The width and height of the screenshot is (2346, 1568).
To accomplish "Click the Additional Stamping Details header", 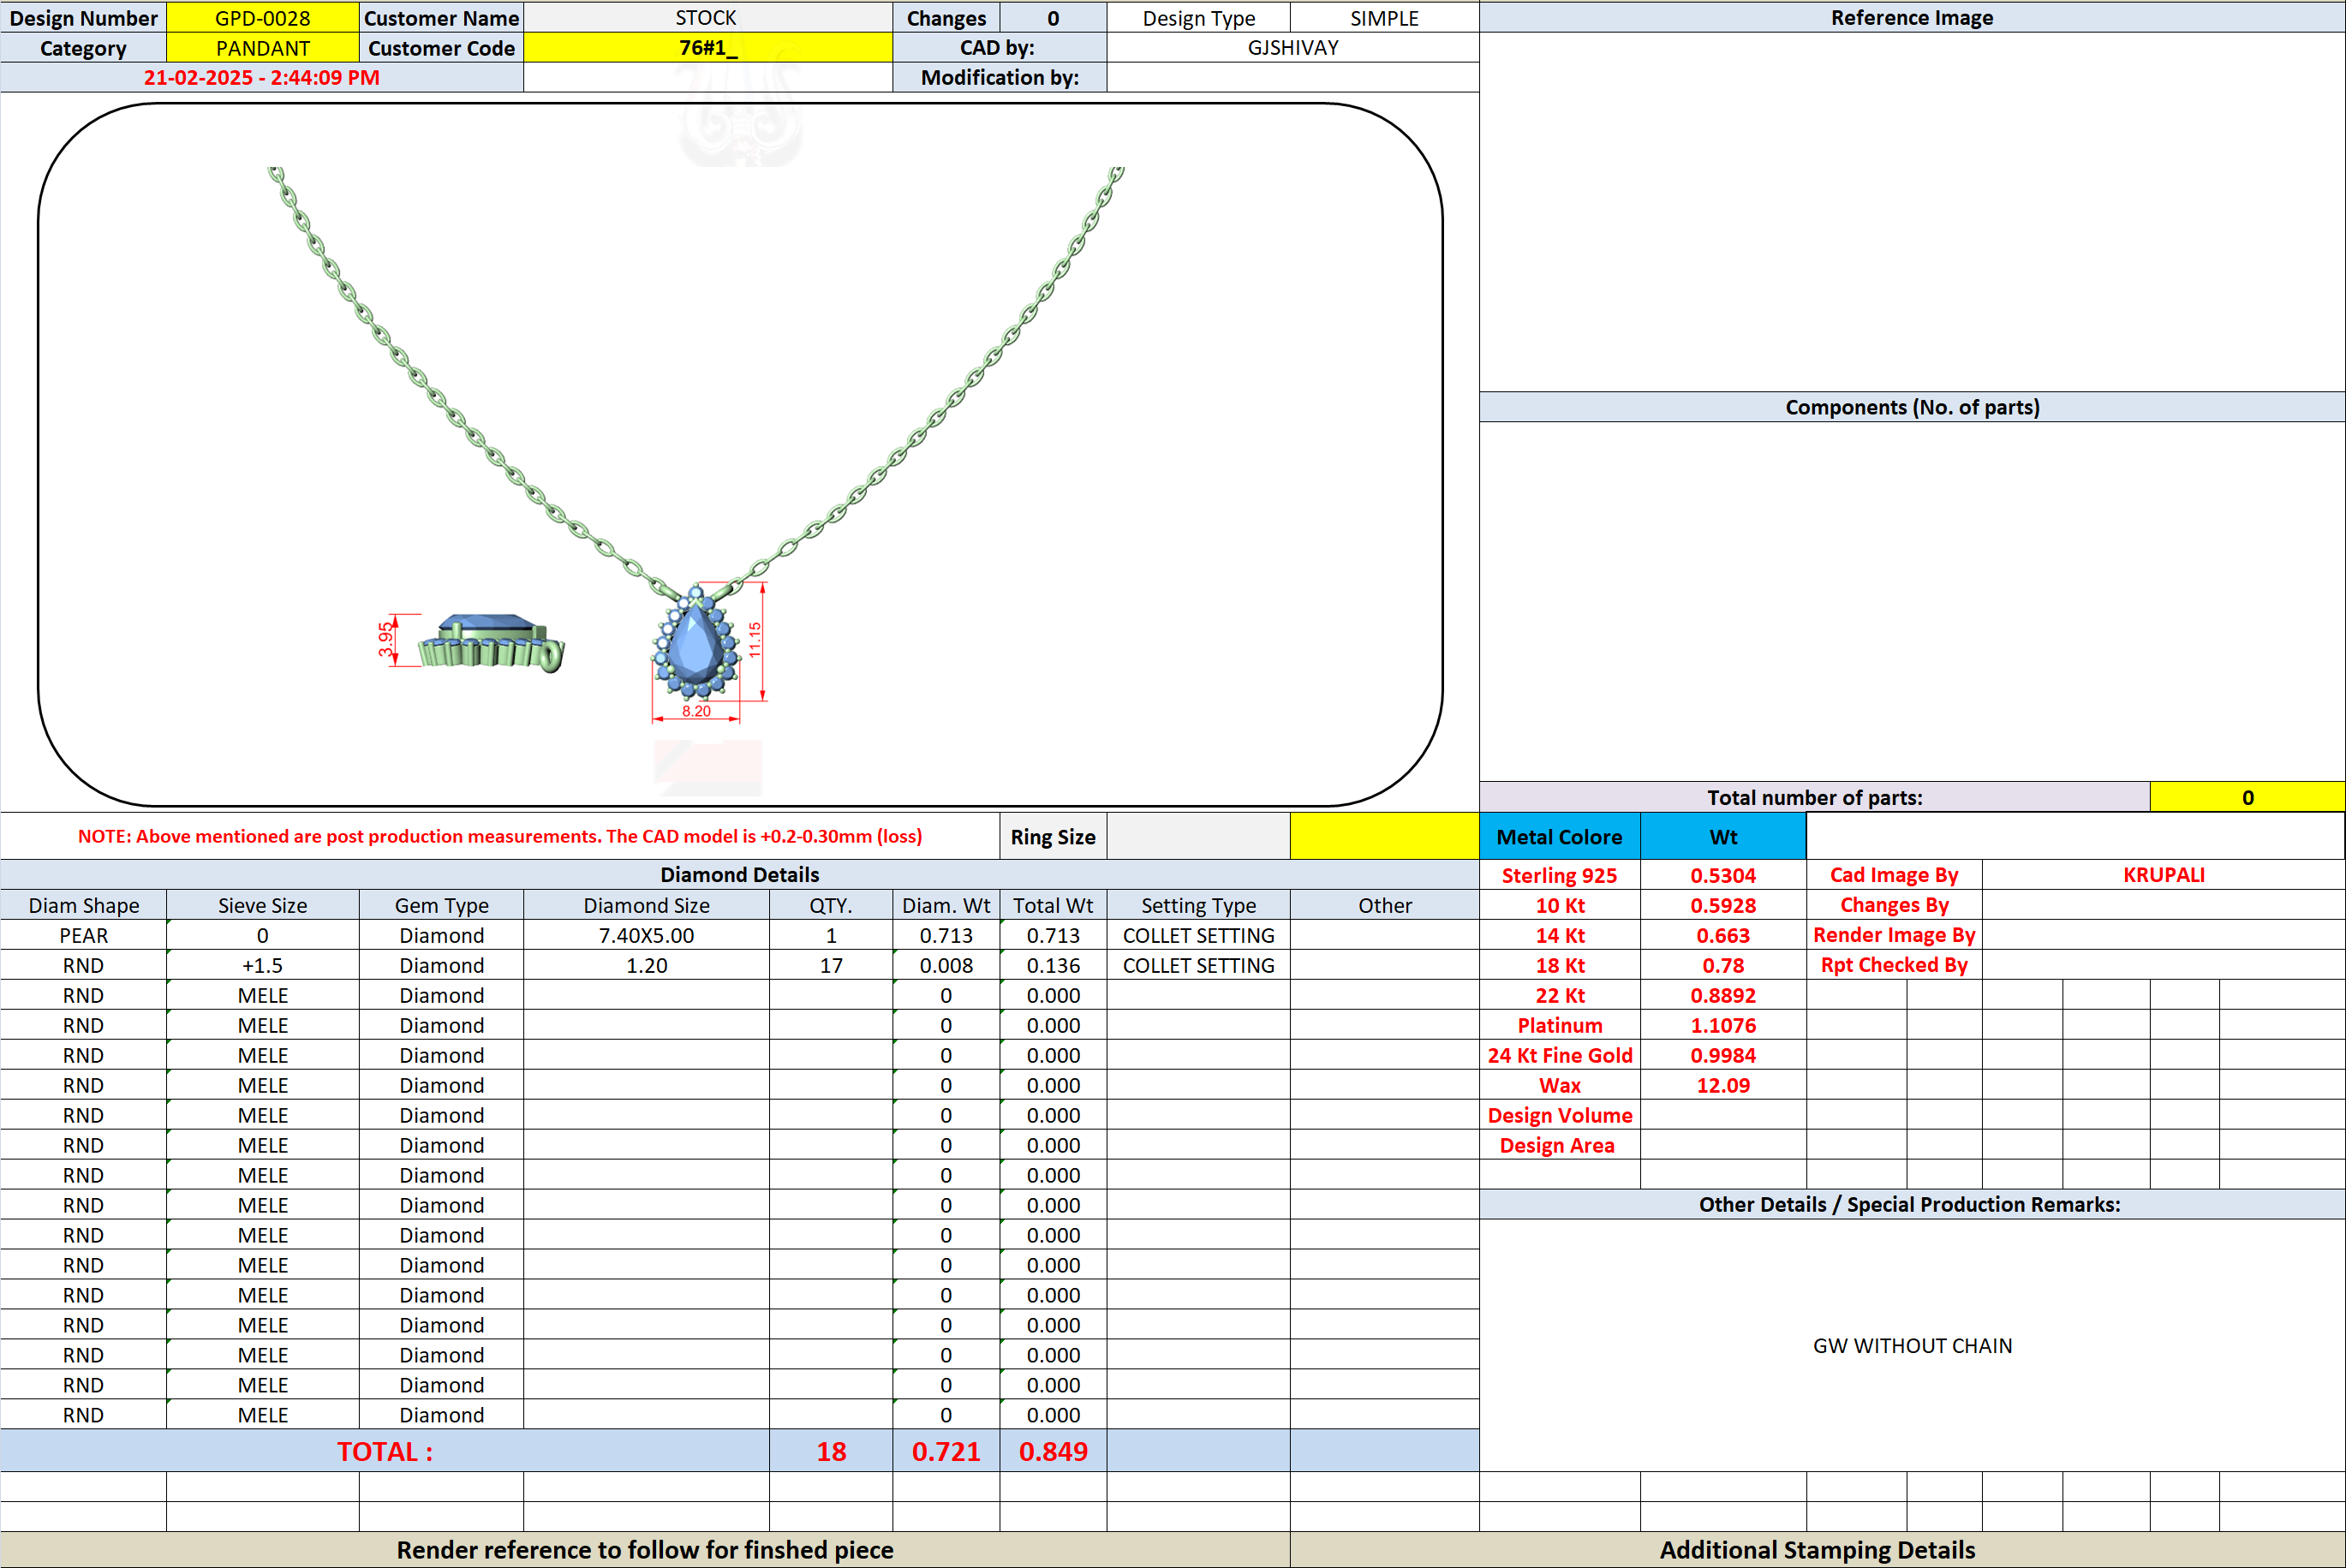I will (x=1817, y=1549).
